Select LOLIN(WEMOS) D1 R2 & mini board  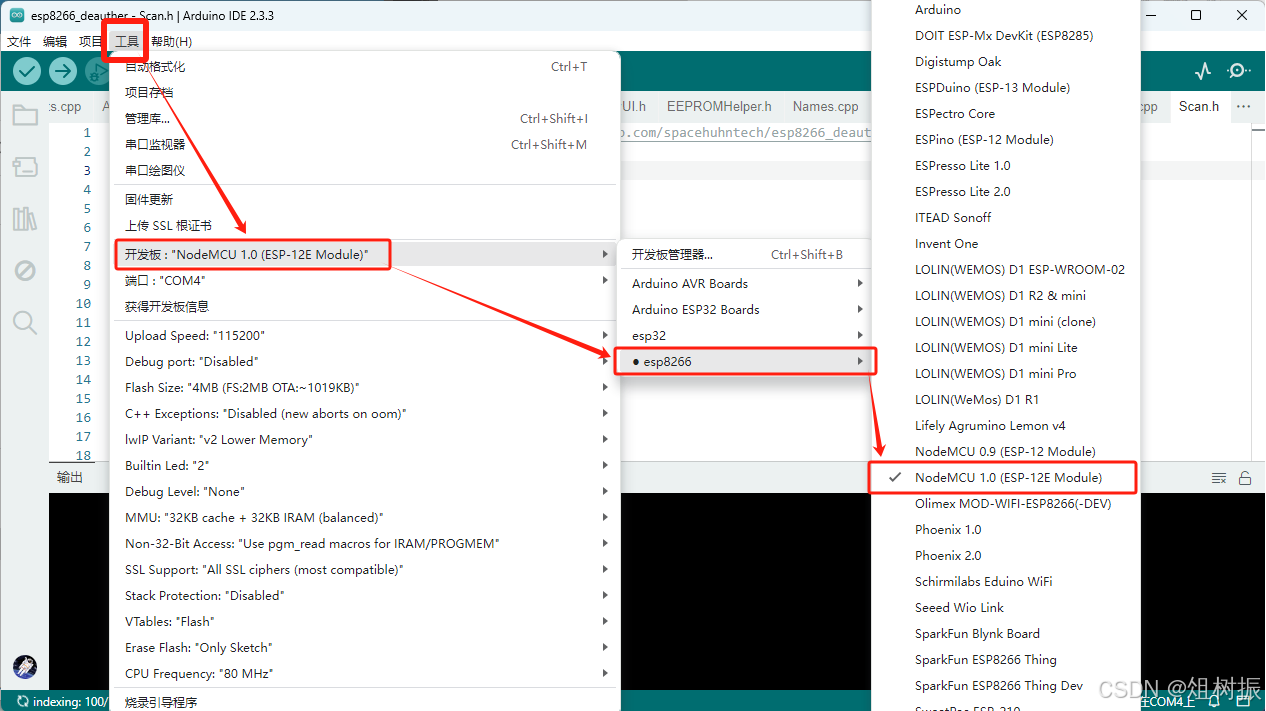[x=1005, y=295]
